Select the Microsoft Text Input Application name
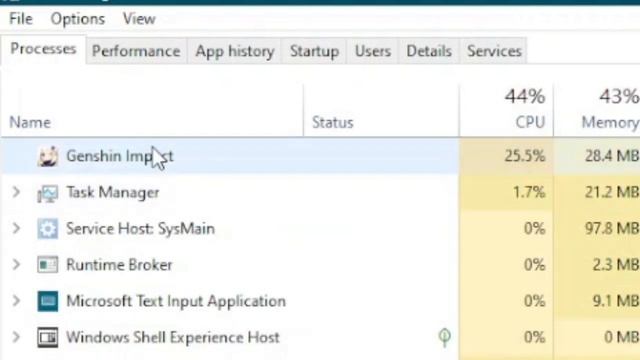Viewport: 640px width, 360px height. [x=176, y=301]
